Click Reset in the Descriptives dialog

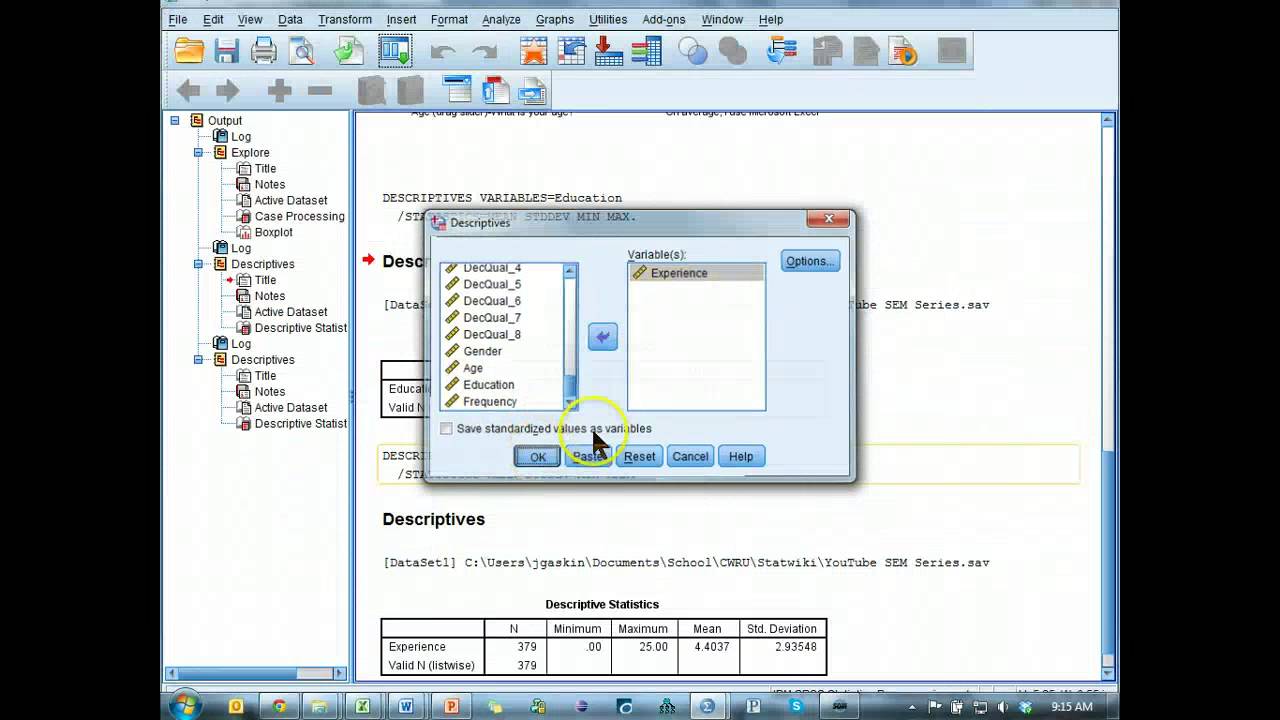639,456
